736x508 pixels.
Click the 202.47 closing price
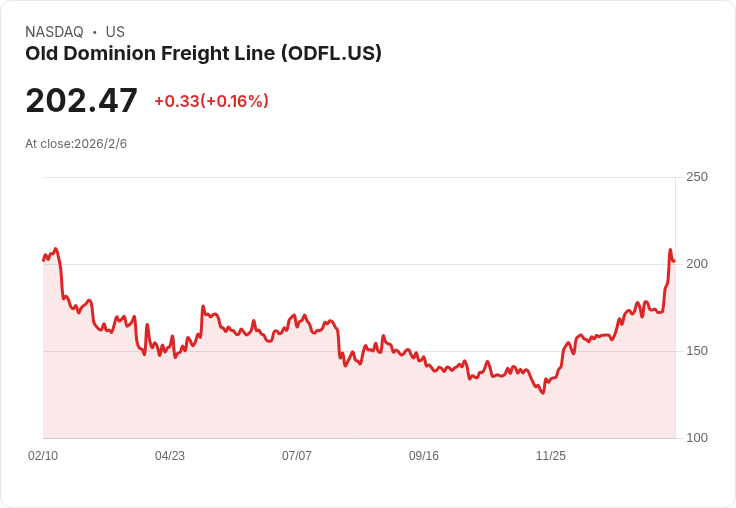tap(81, 101)
